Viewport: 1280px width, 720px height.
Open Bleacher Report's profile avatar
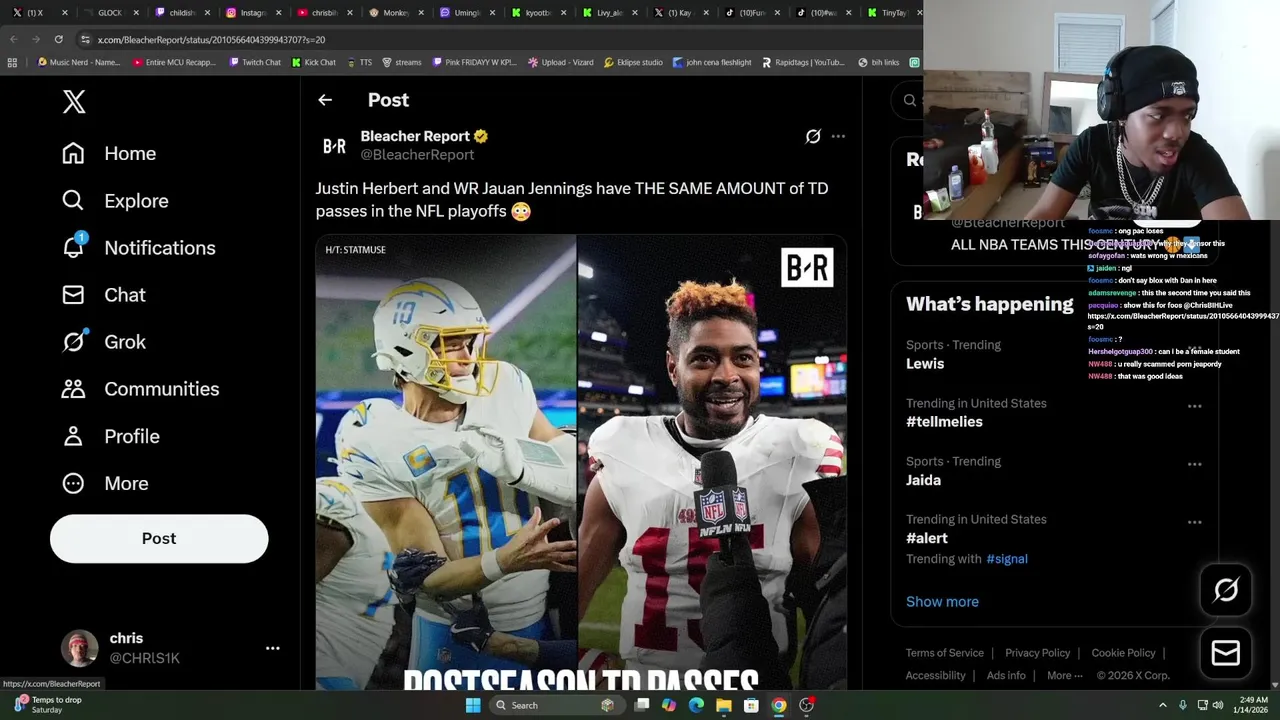click(334, 146)
